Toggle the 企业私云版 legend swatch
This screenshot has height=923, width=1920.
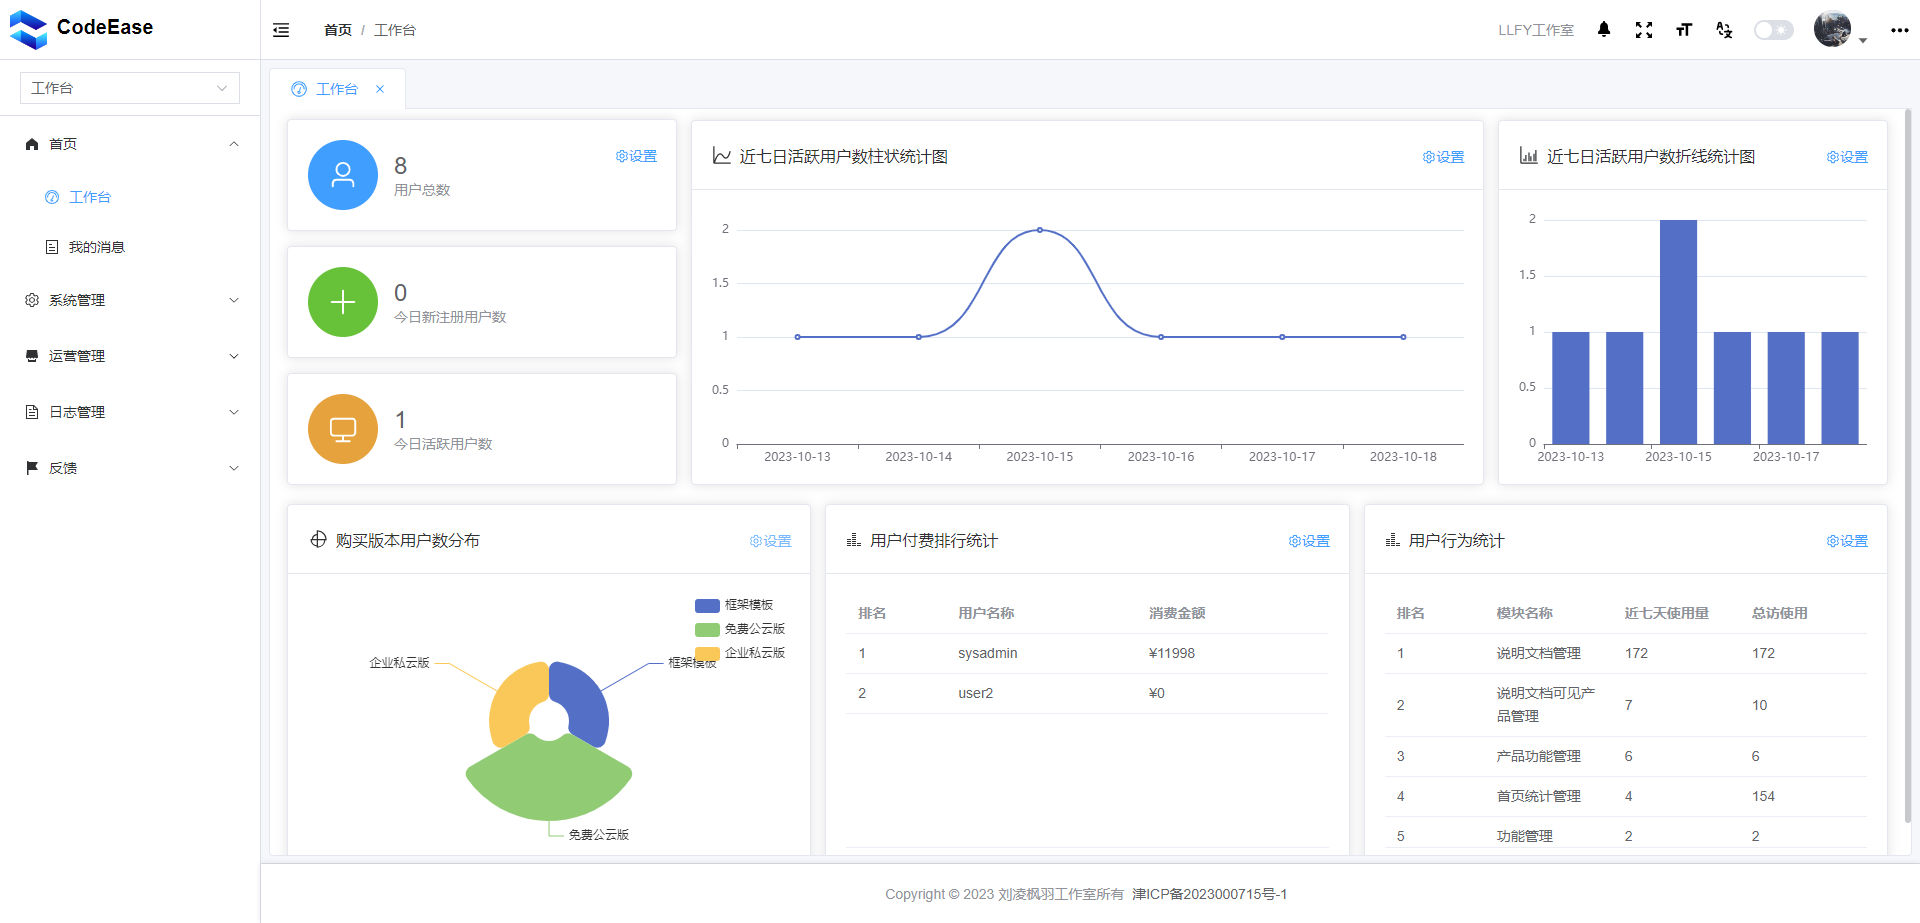tap(707, 653)
